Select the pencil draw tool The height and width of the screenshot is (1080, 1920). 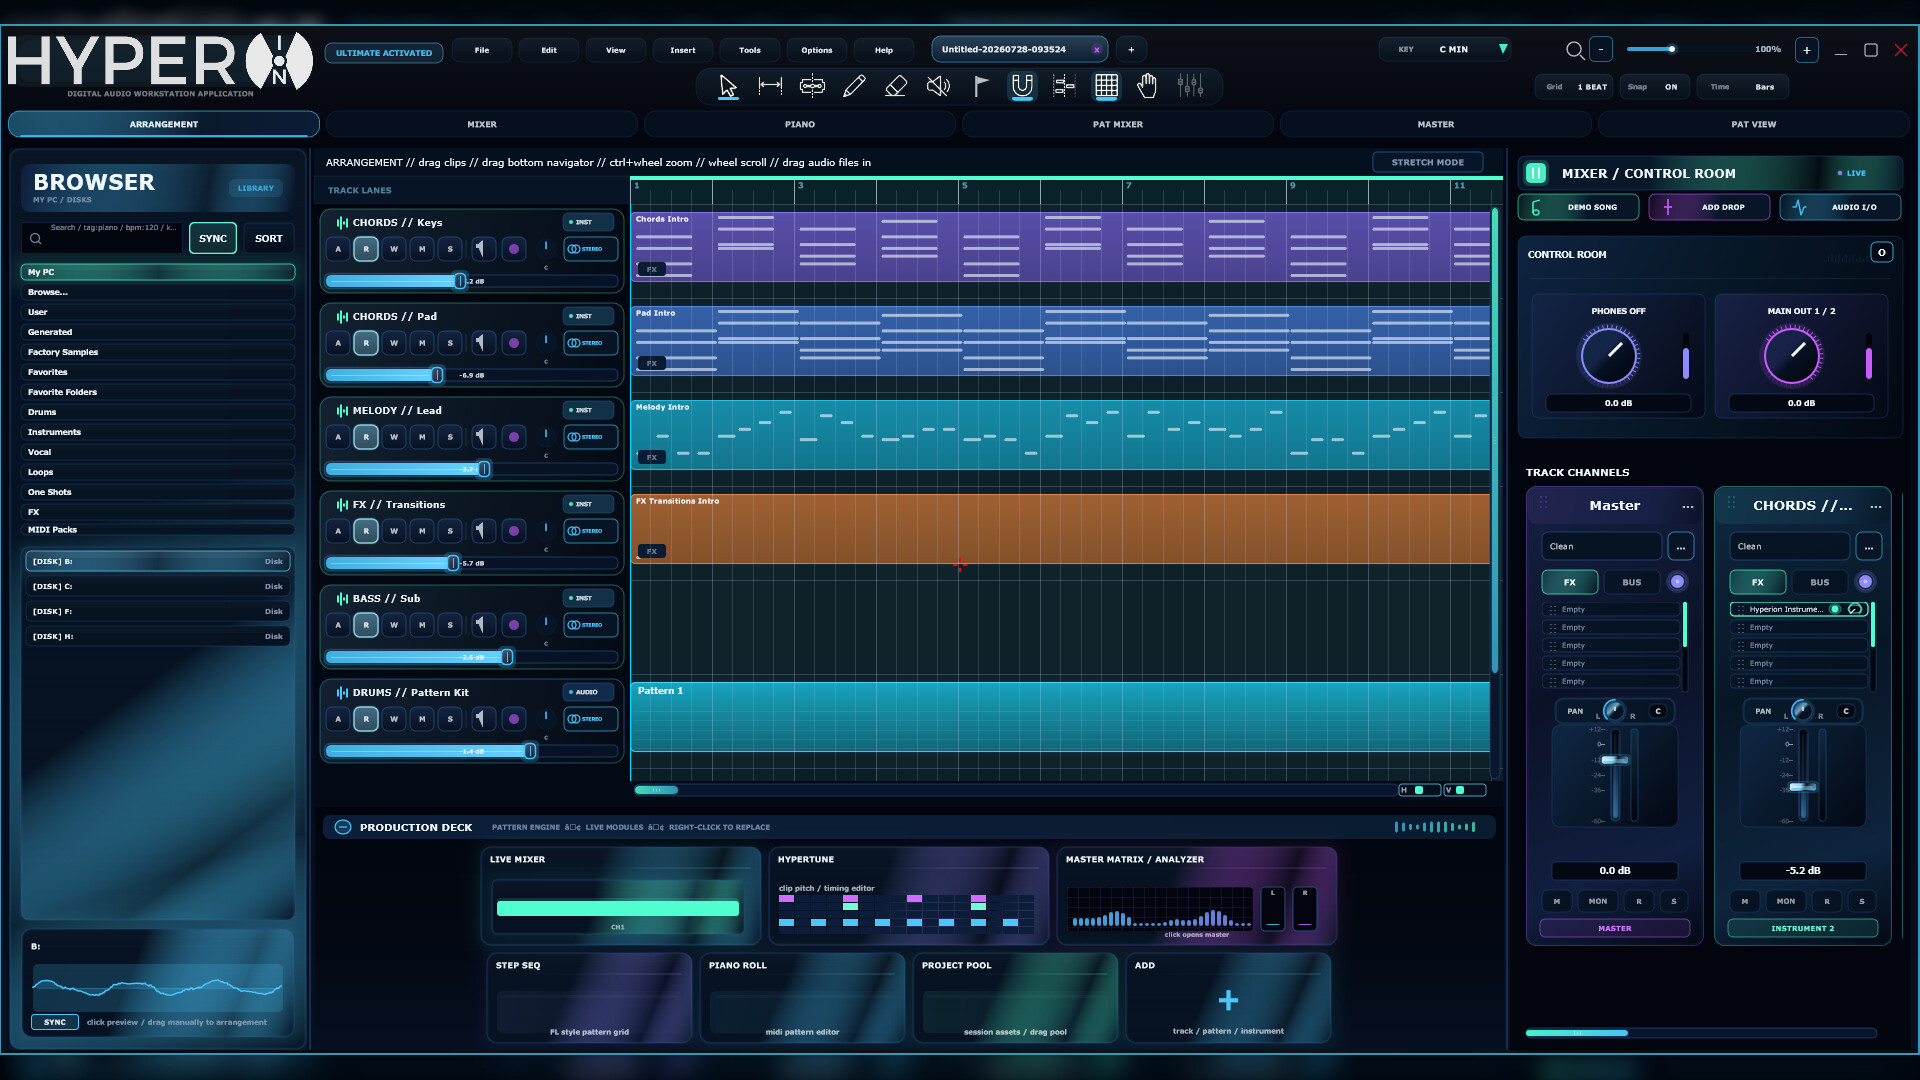pyautogui.click(x=854, y=87)
